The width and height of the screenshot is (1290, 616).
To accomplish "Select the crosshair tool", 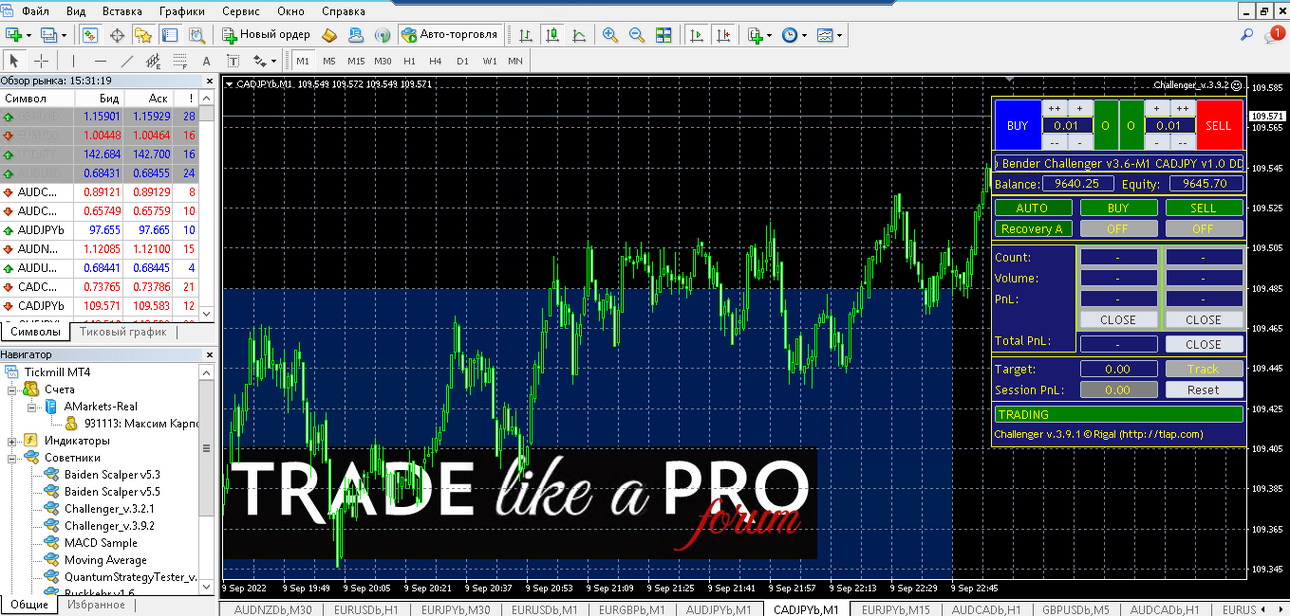I will pyautogui.click(x=41, y=60).
